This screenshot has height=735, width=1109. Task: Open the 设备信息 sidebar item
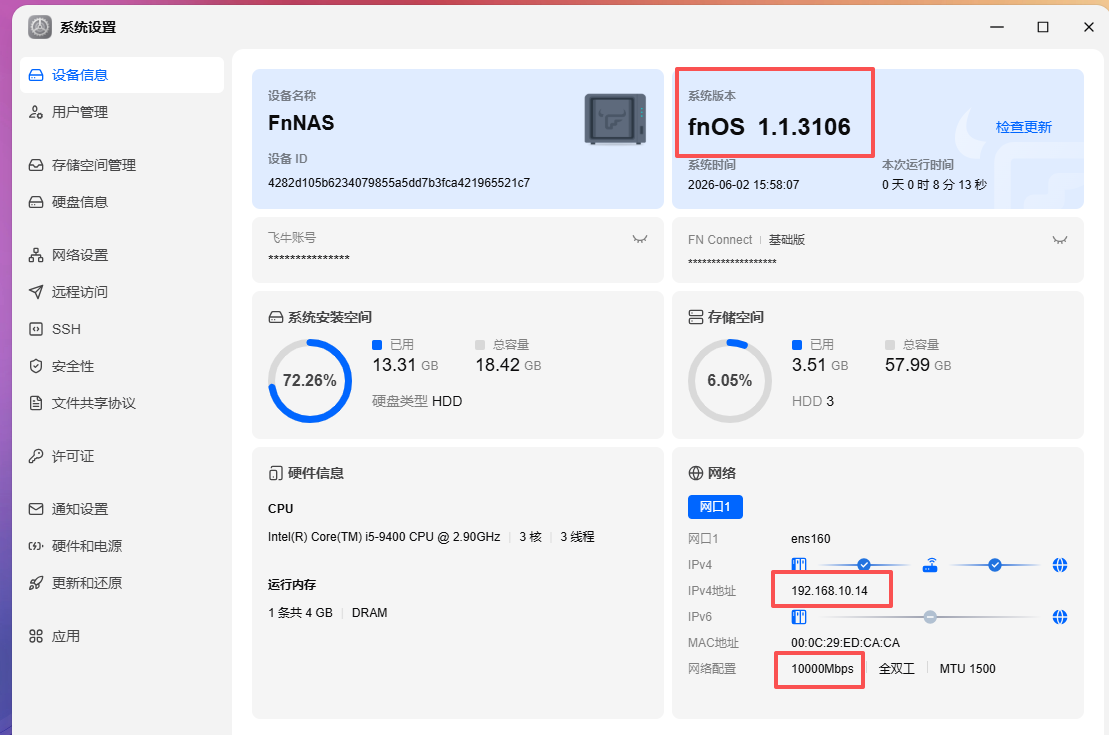coord(122,75)
